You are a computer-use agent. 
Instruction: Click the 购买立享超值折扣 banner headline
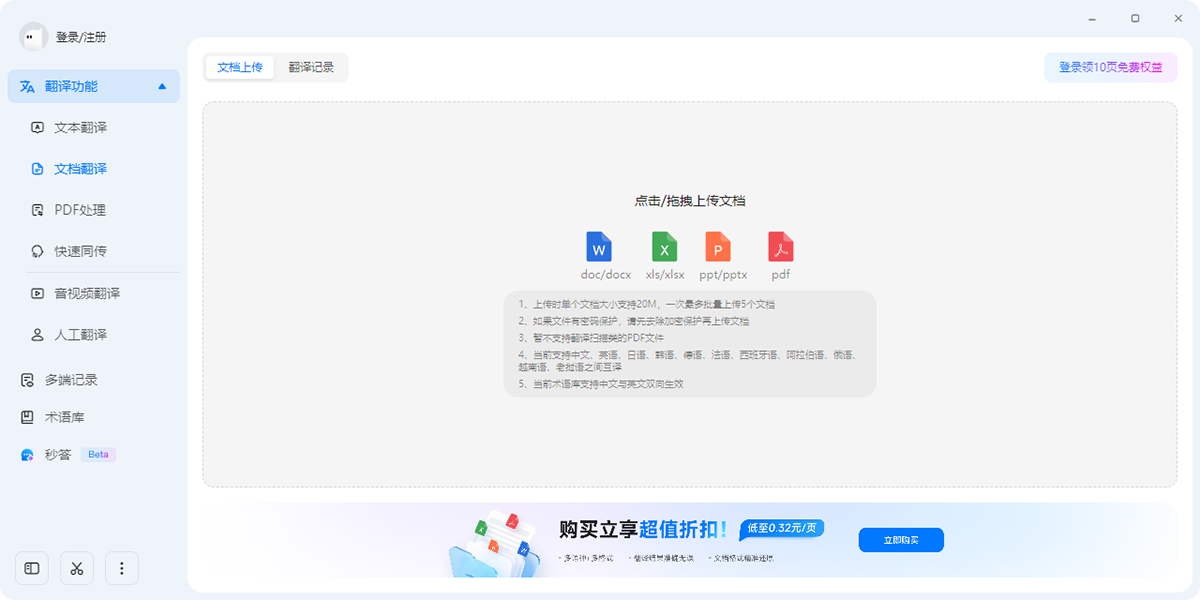[x=643, y=530]
